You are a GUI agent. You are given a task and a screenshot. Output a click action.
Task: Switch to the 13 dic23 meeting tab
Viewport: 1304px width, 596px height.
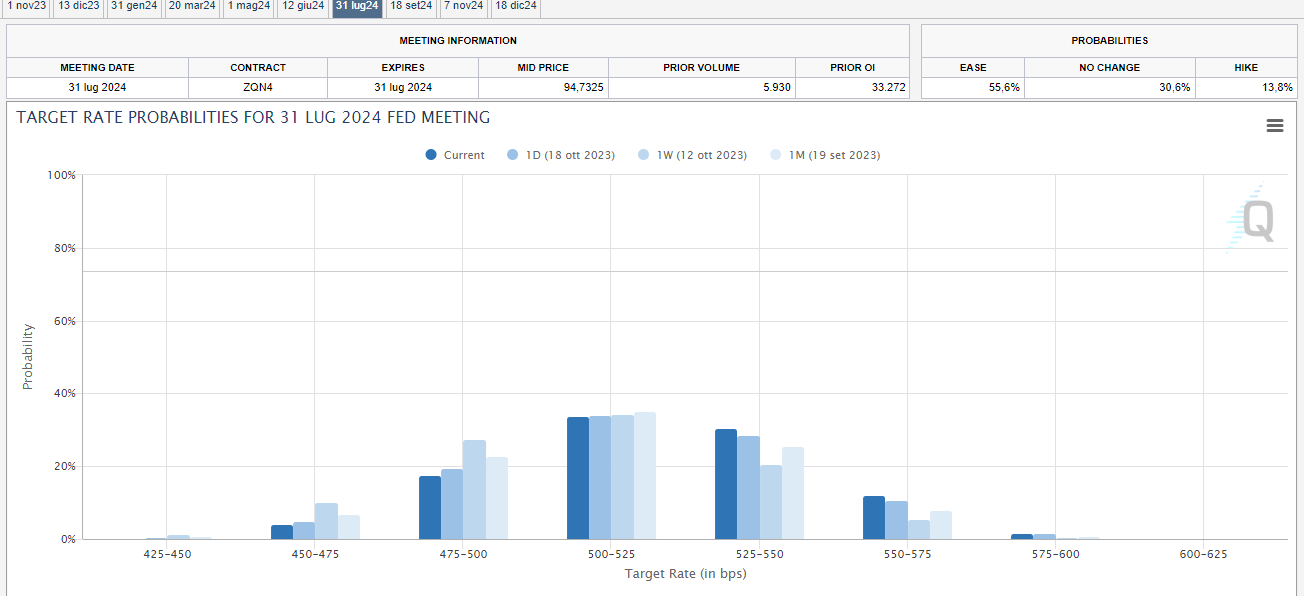[79, 7]
